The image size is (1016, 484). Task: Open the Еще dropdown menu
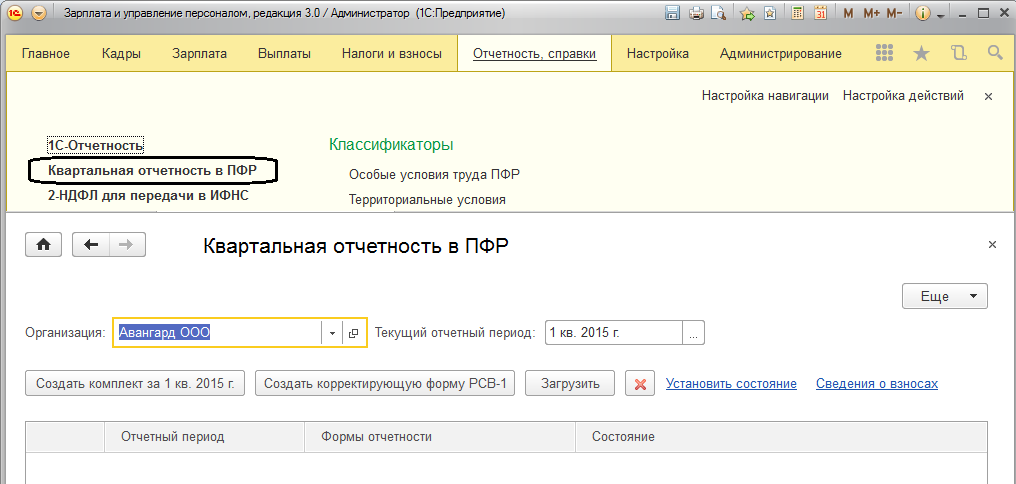[945, 296]
